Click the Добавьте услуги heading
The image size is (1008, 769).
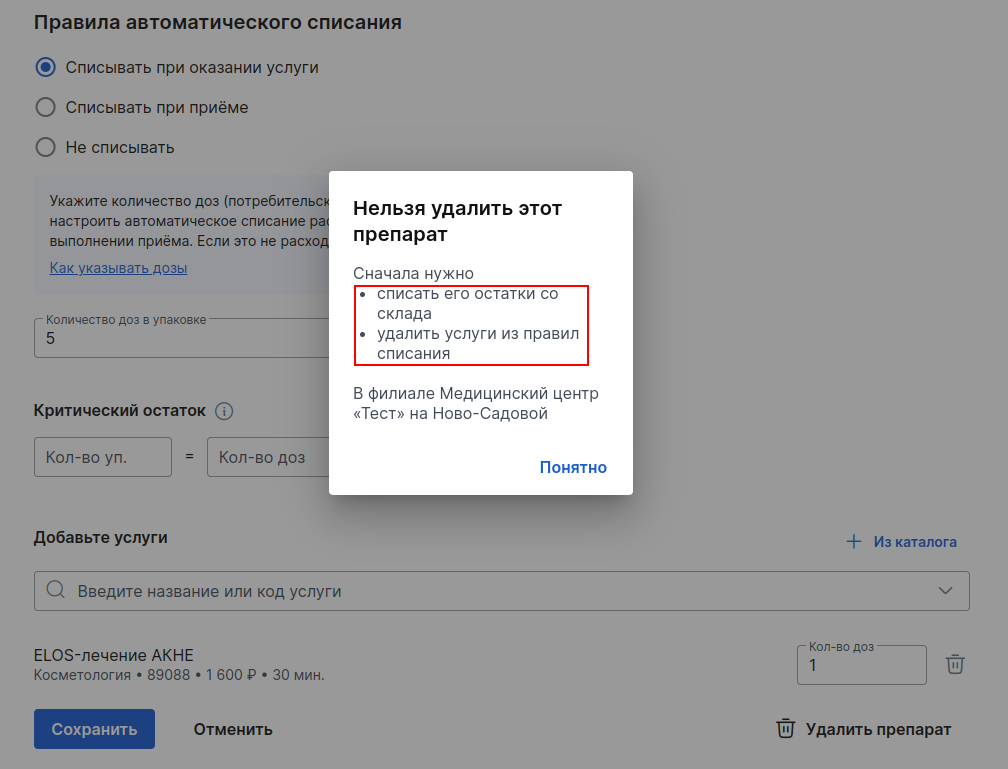click(x=101, y=538)
